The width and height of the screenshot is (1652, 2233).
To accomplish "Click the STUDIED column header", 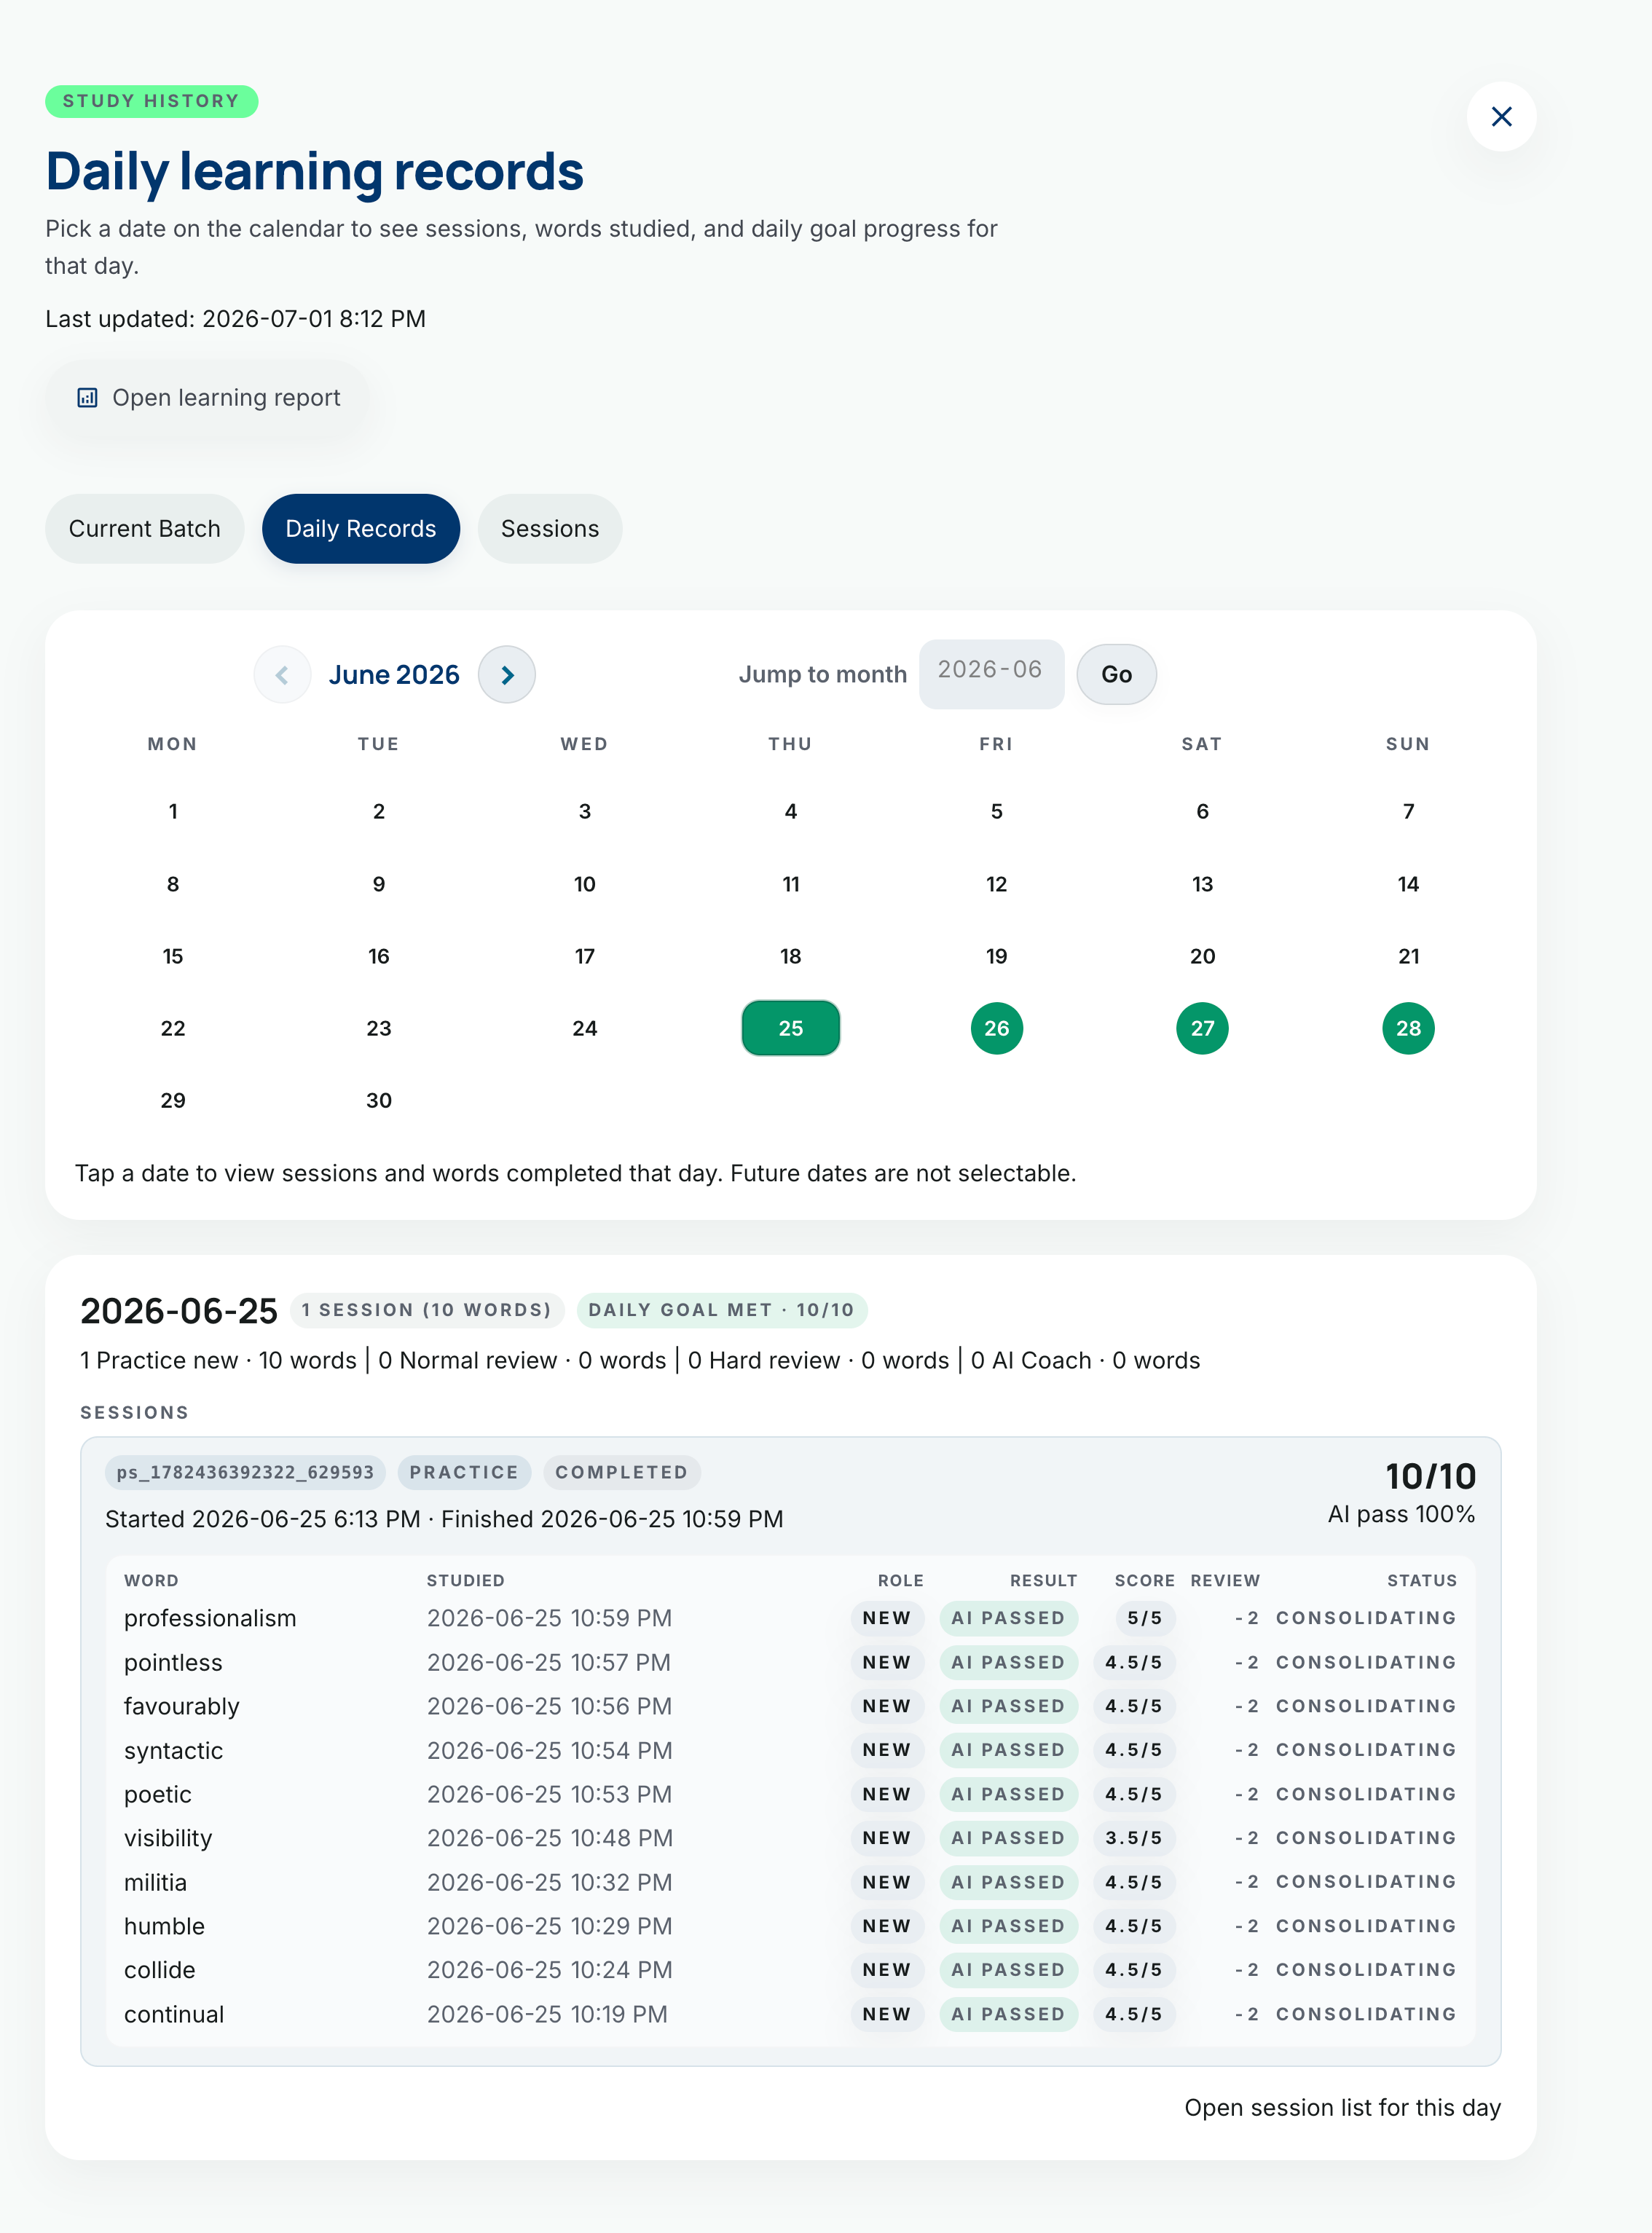I will (x=465, y=1580).
